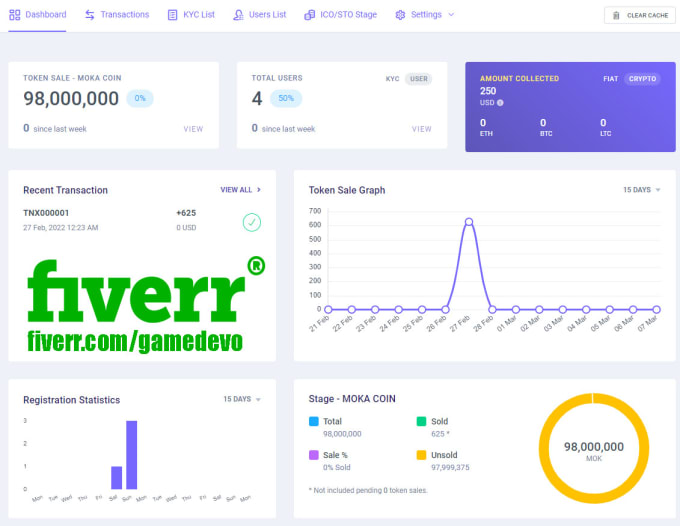Click the 98,000,000 token sale figure
680x526 pixels.
point(71,98)
